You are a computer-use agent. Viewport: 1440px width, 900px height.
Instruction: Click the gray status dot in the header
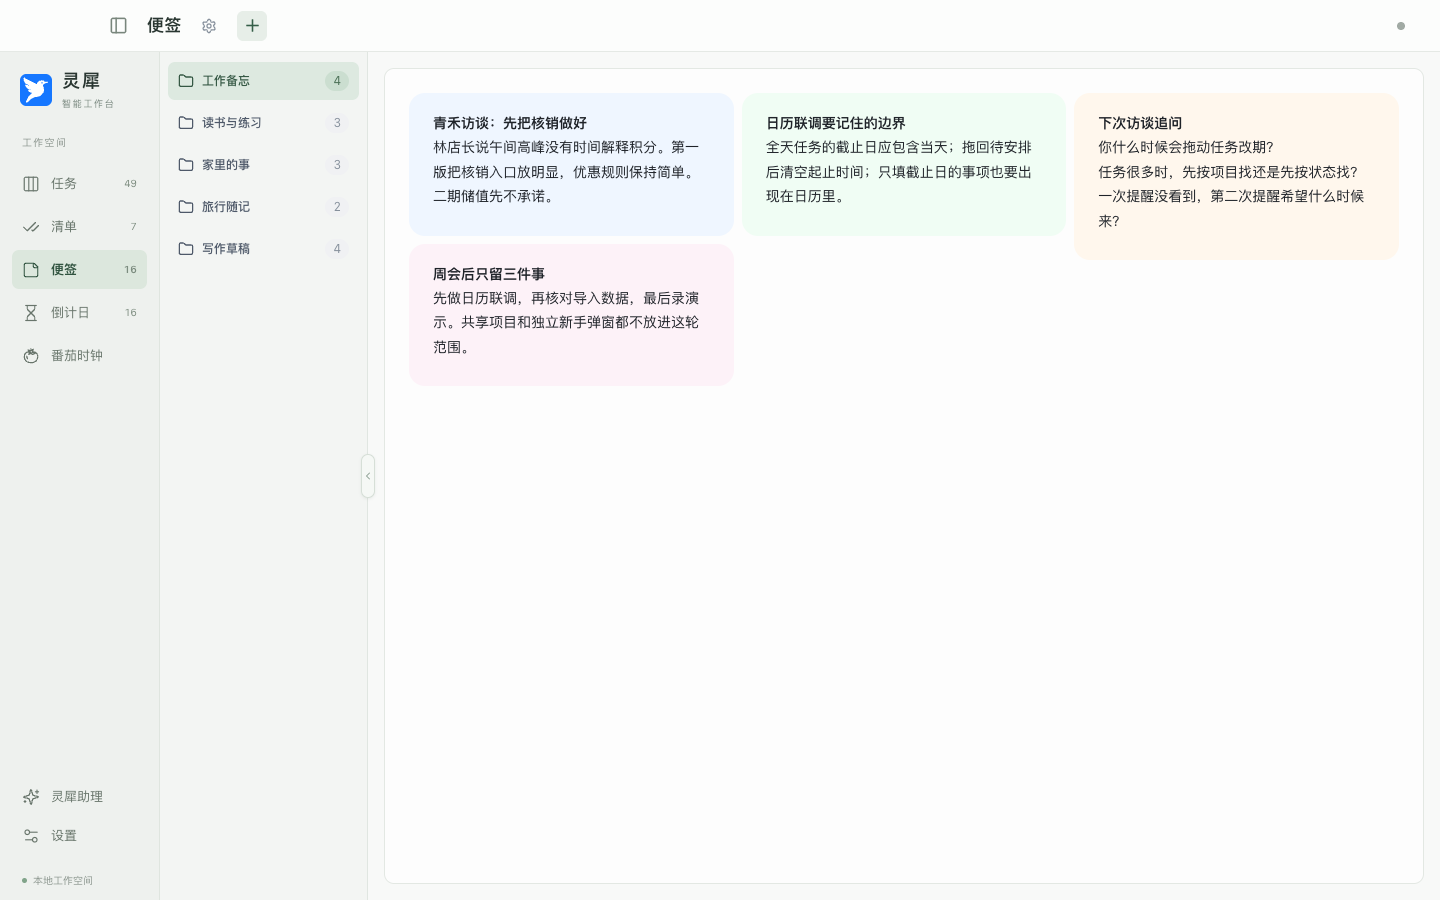(x=1401, y=26)
